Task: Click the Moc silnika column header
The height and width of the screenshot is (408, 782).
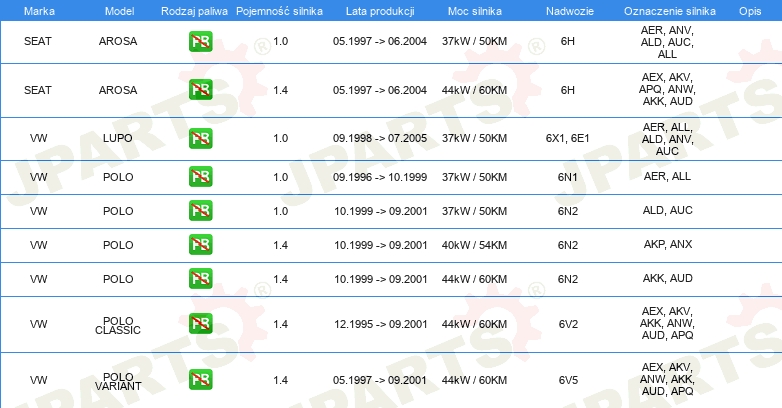Action: point(474,11)
